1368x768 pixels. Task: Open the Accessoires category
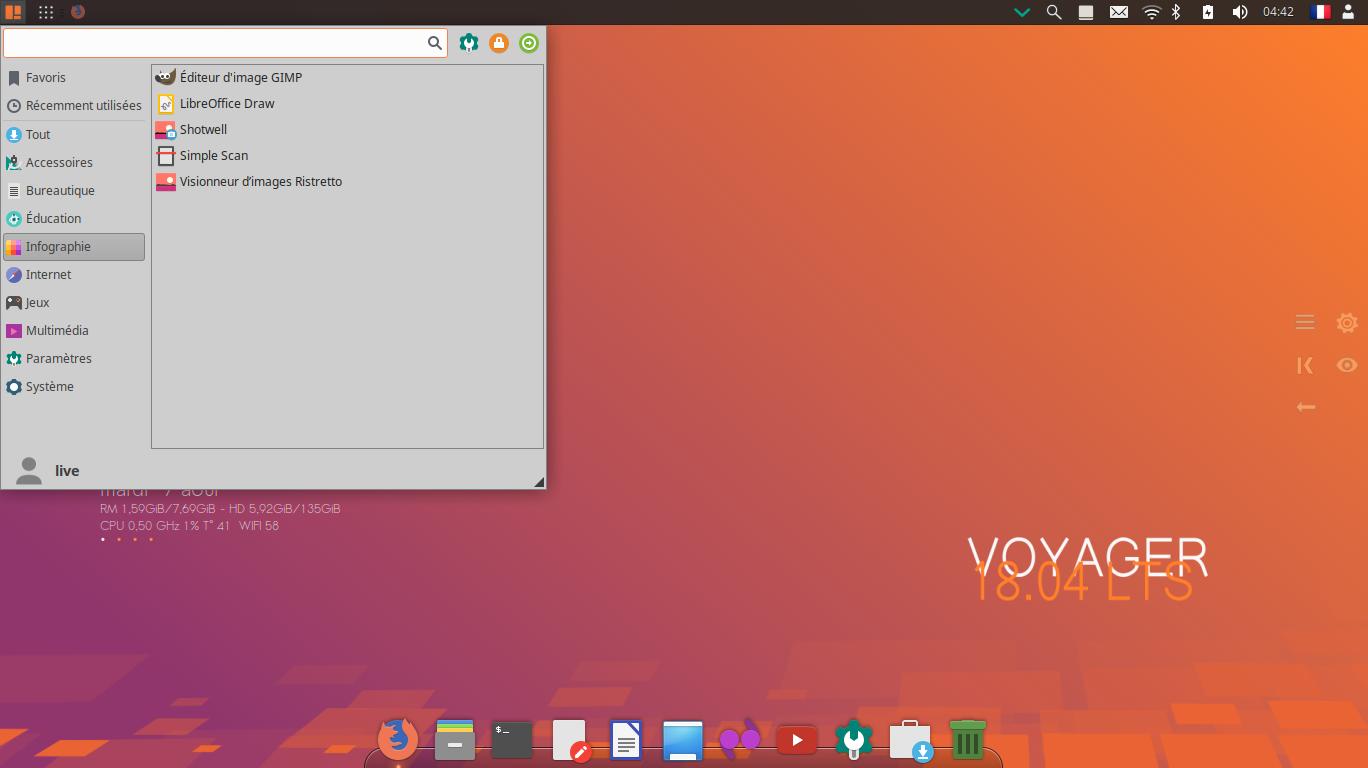tap(74, 162)
